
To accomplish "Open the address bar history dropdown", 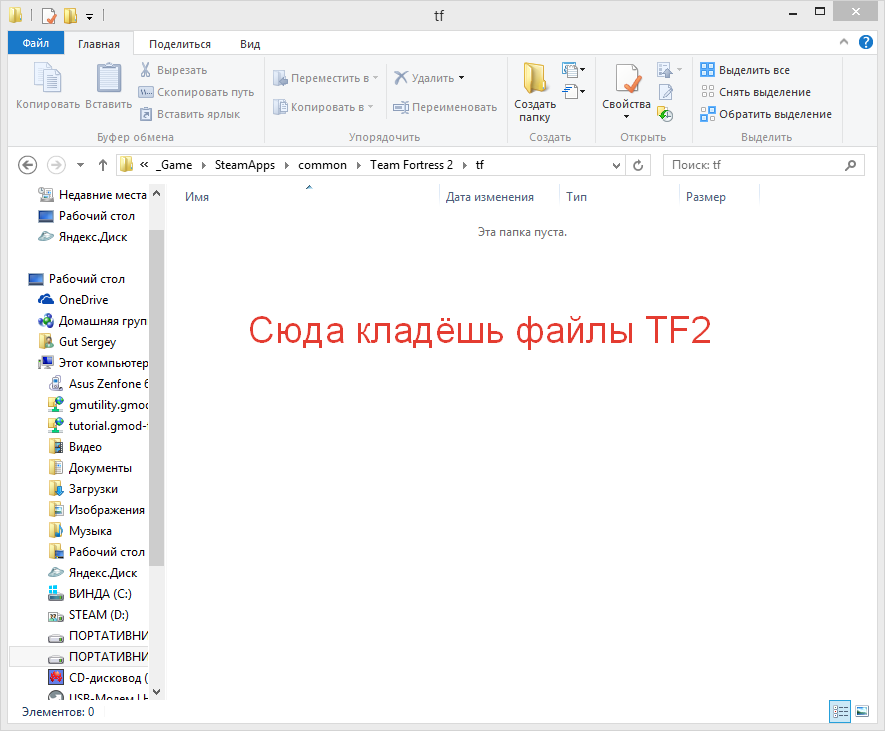I will 616,165.
